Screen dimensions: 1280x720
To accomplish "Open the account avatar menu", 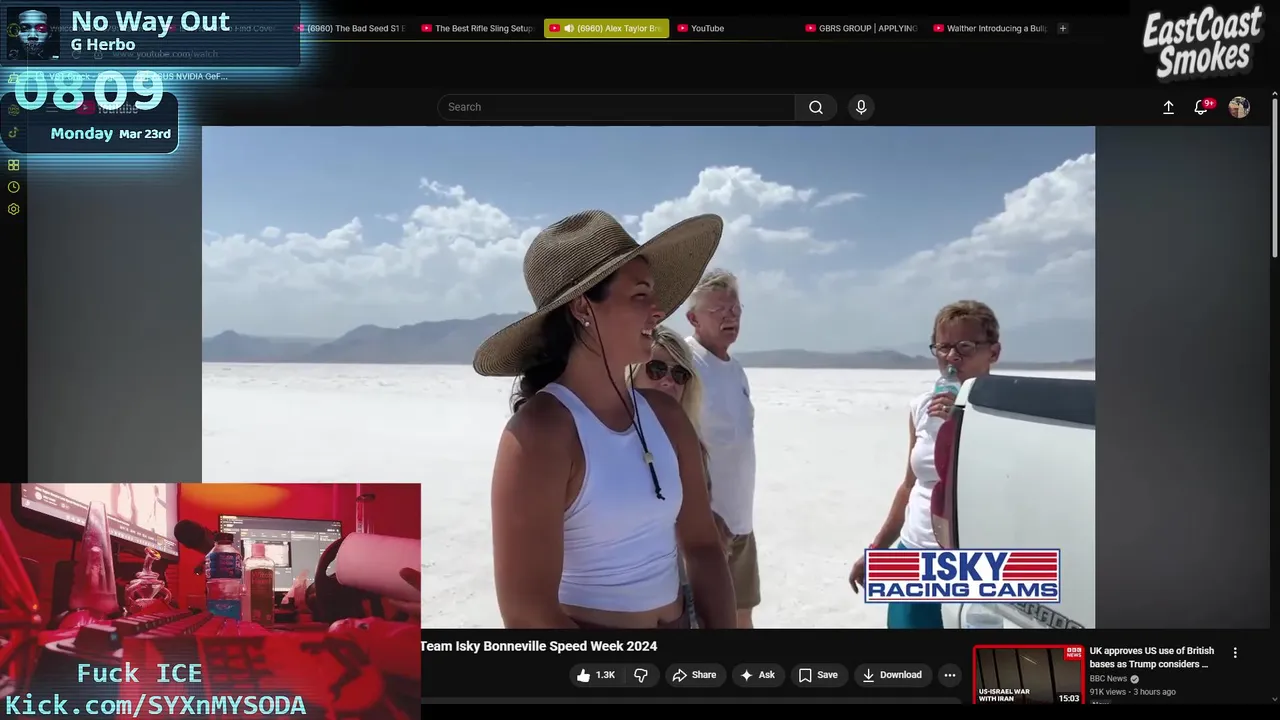I will (1239, 107).
